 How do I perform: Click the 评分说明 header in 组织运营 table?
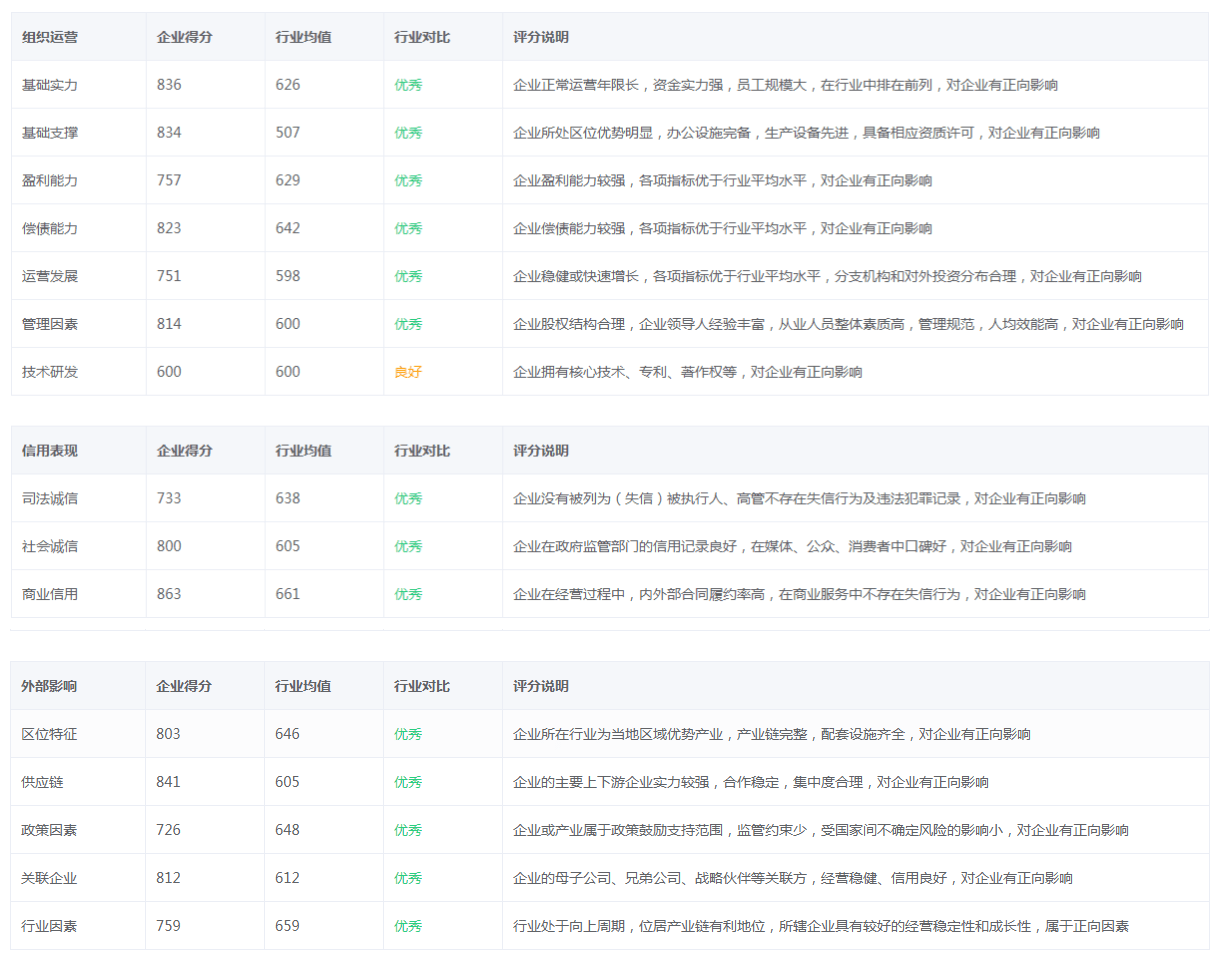pos(541,37)
